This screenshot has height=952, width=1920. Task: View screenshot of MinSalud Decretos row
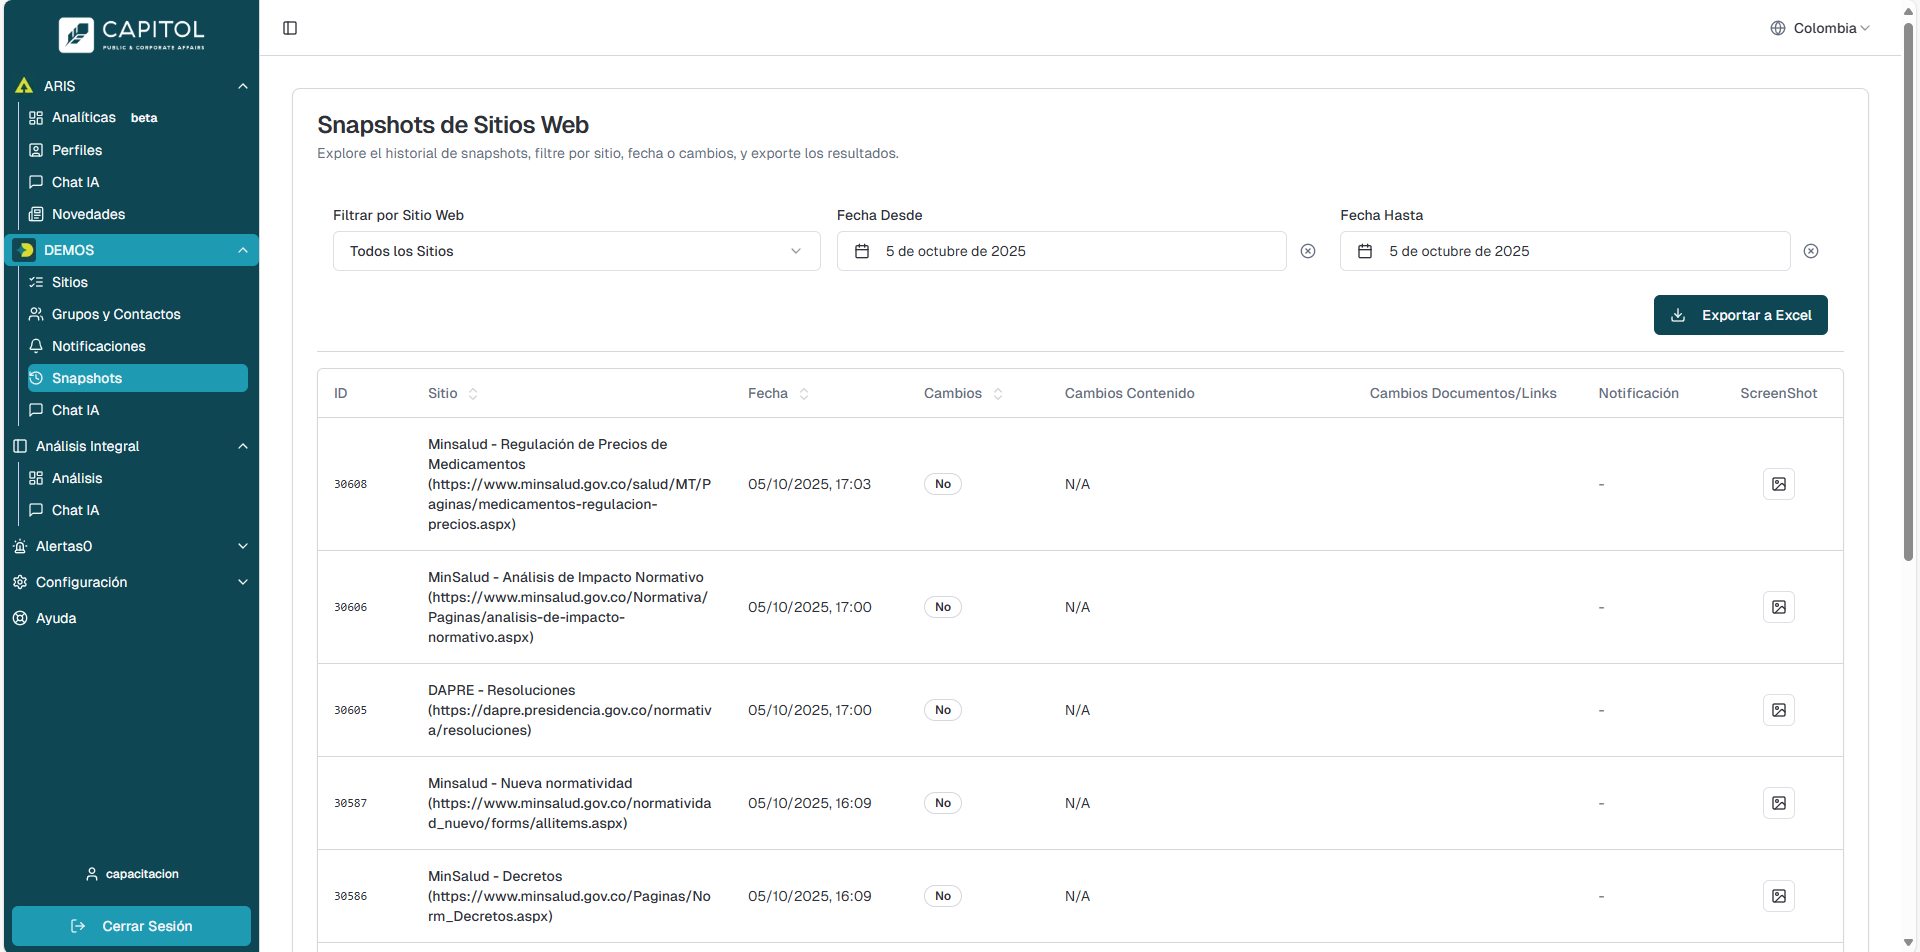point(1778,896)
